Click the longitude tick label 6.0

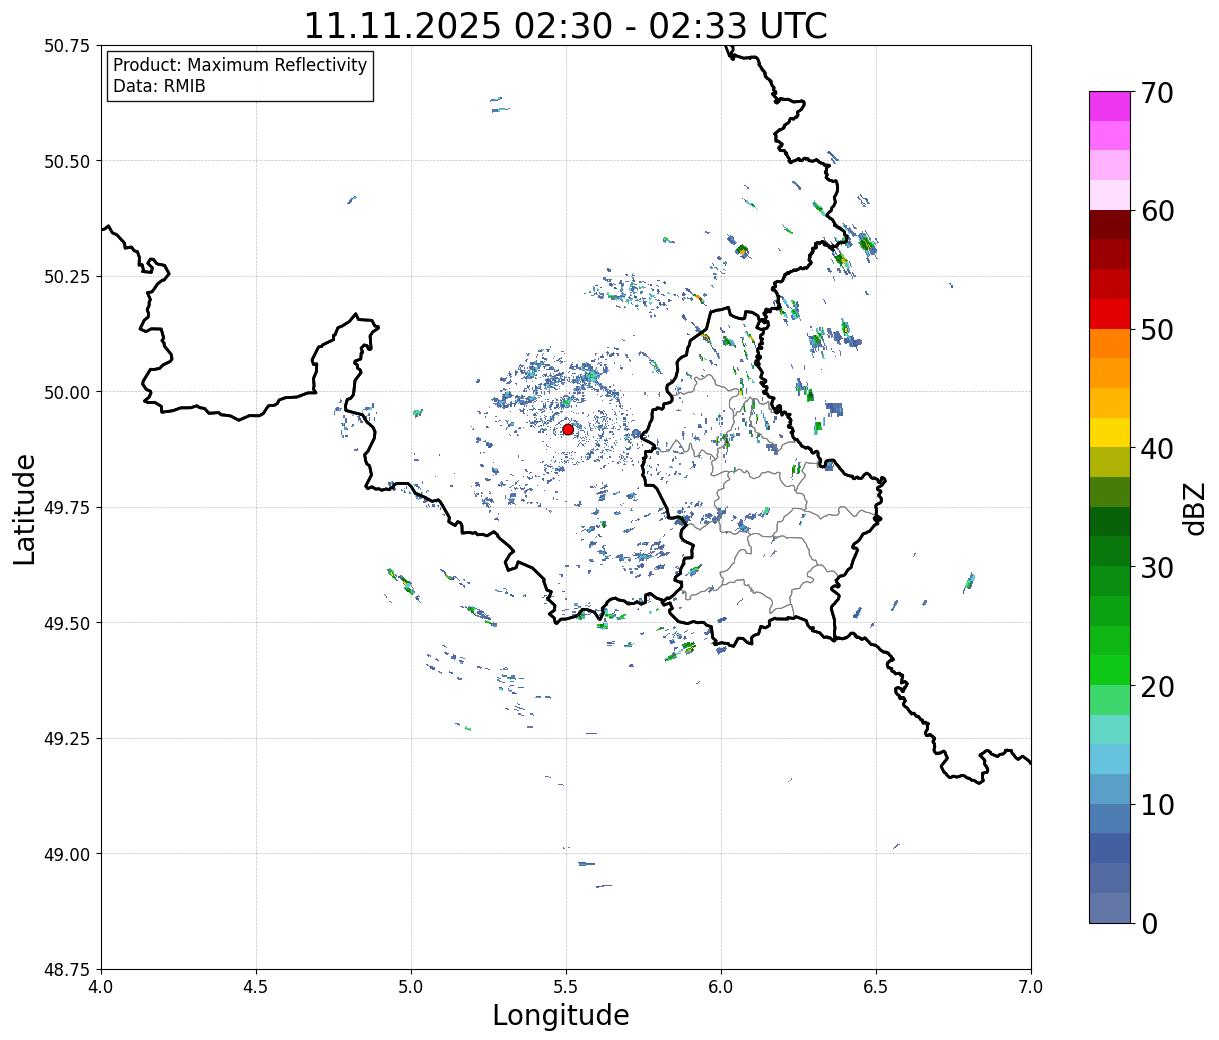tap(722, 987)
